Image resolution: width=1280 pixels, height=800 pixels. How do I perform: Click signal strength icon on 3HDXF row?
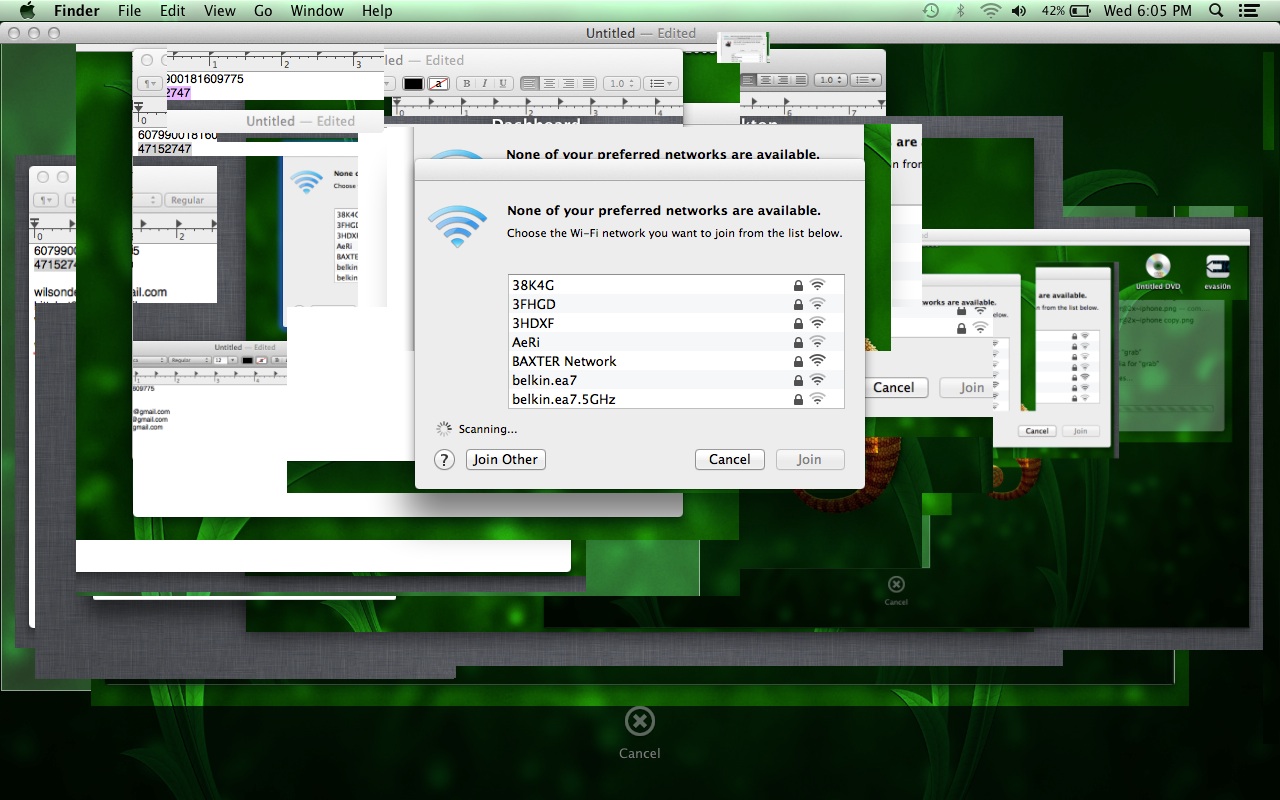(817, 323)
